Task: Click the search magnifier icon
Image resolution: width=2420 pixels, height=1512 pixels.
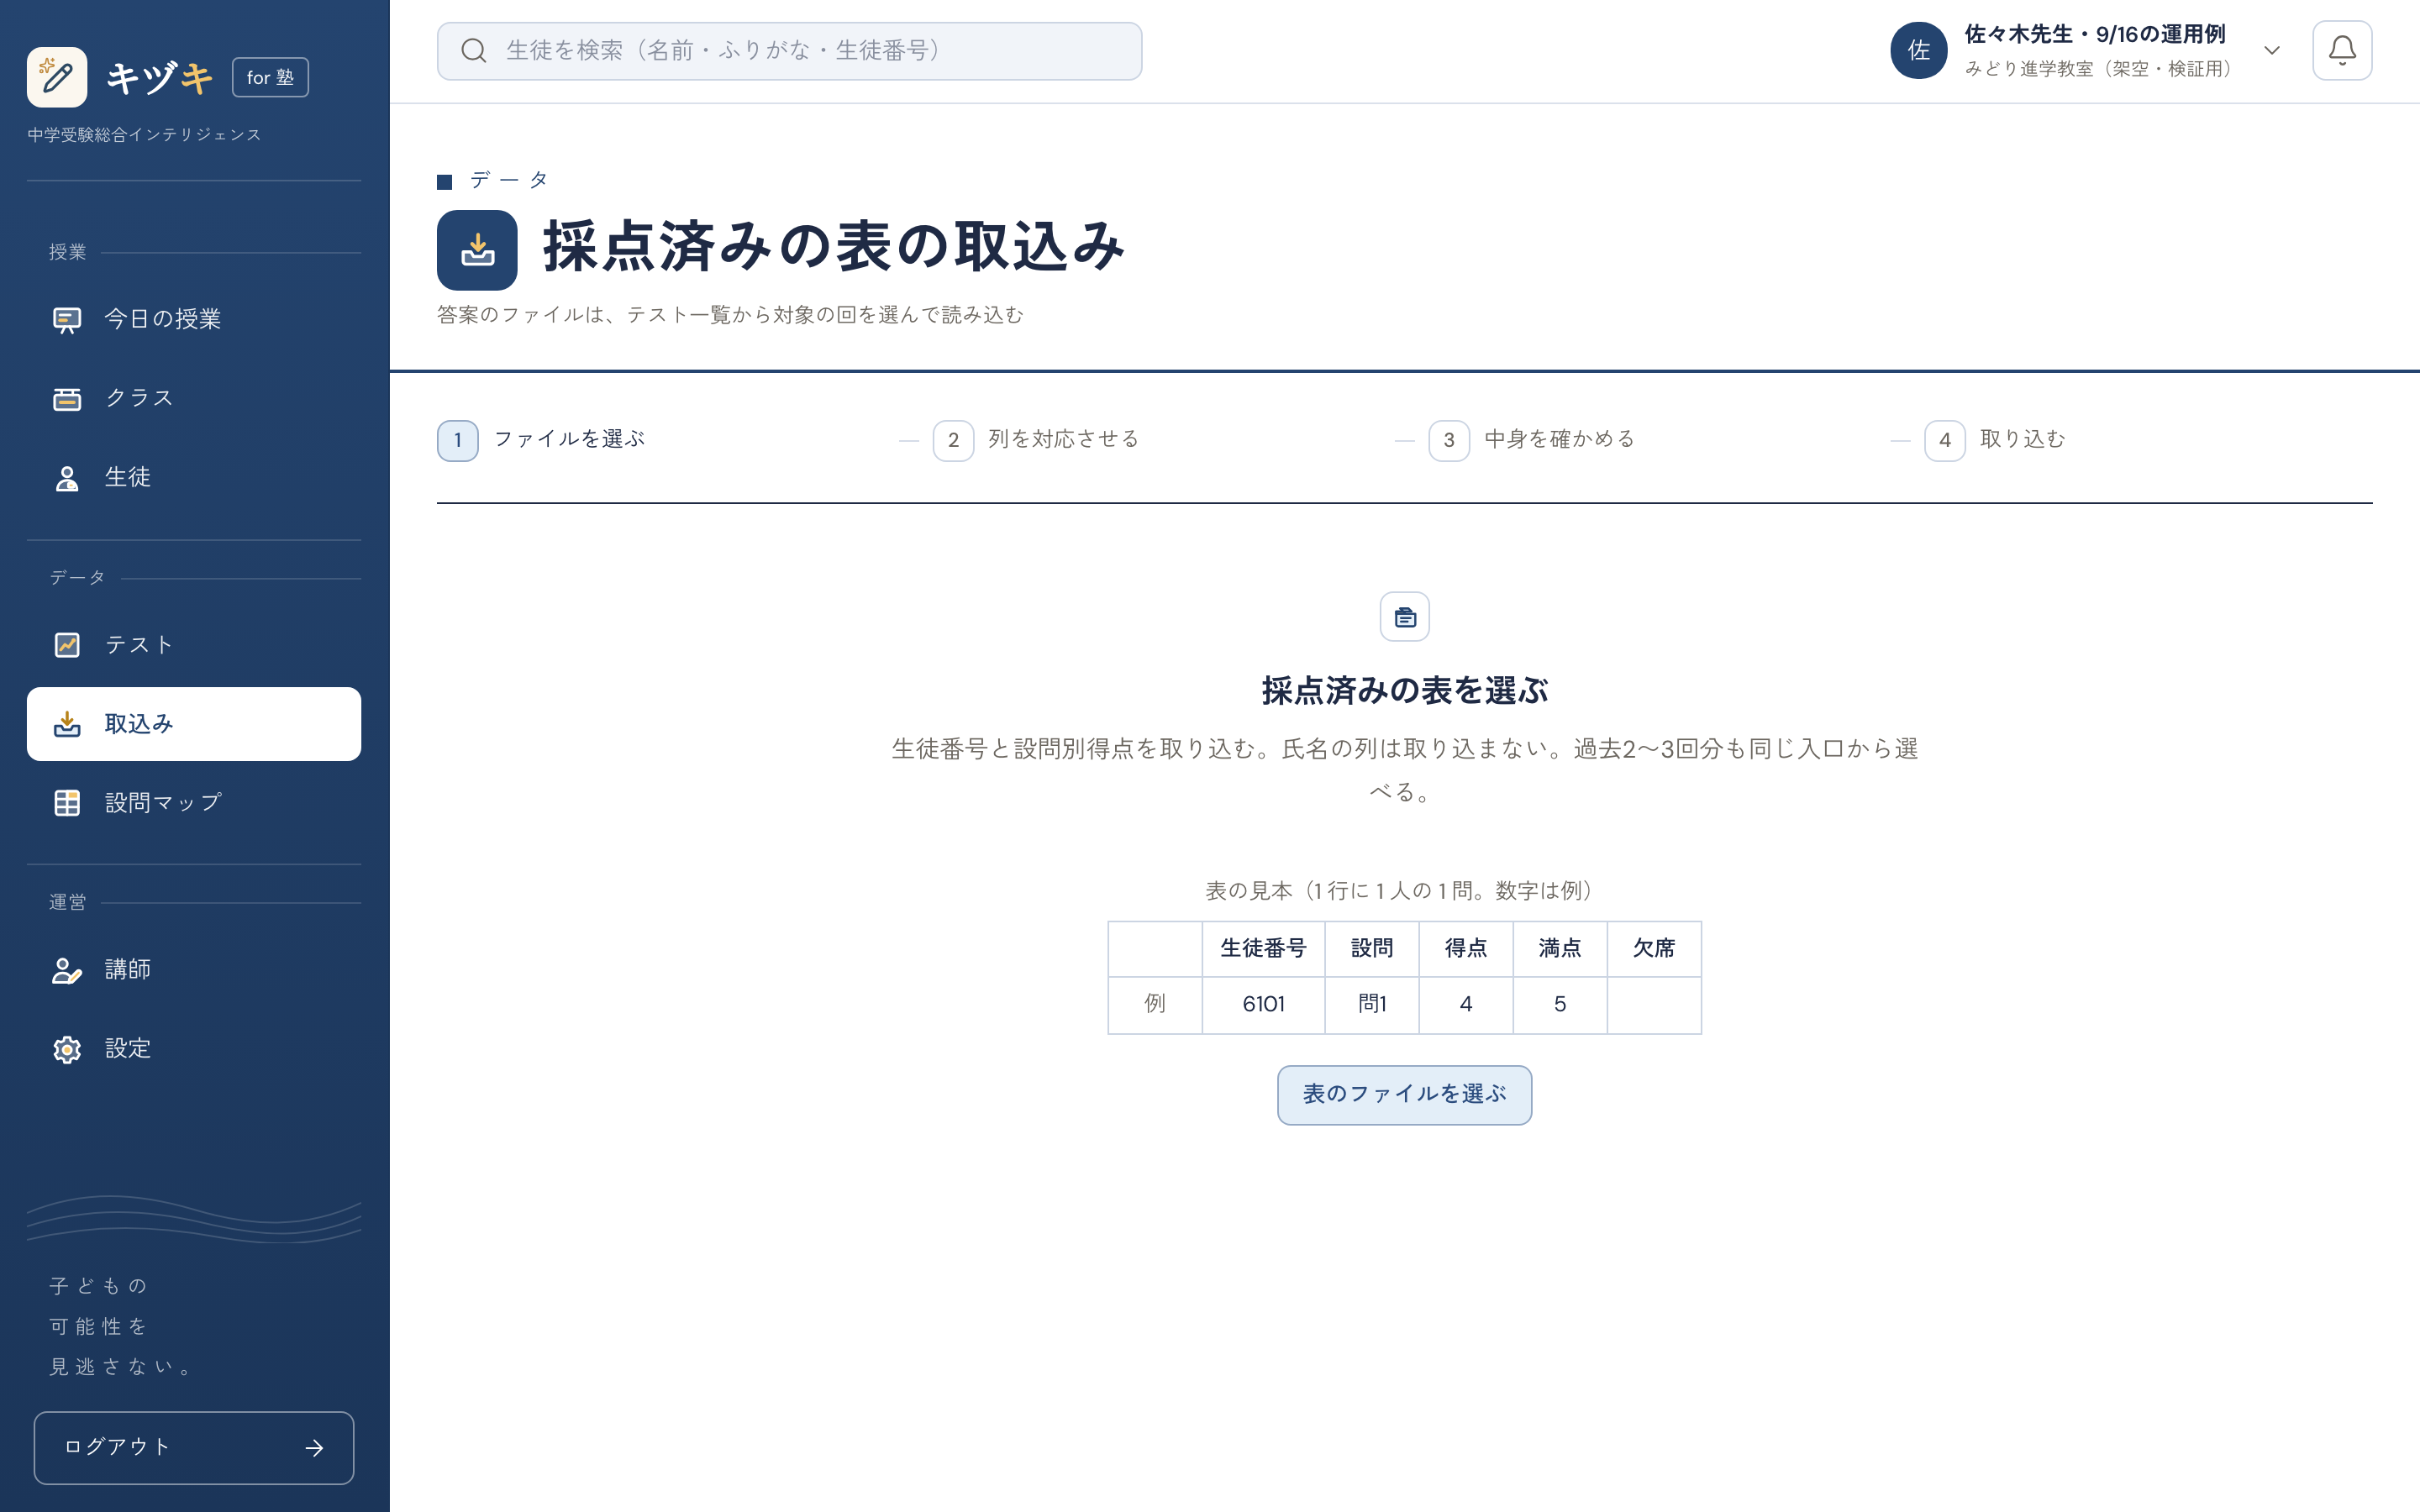Action: (x=474, y=51)
